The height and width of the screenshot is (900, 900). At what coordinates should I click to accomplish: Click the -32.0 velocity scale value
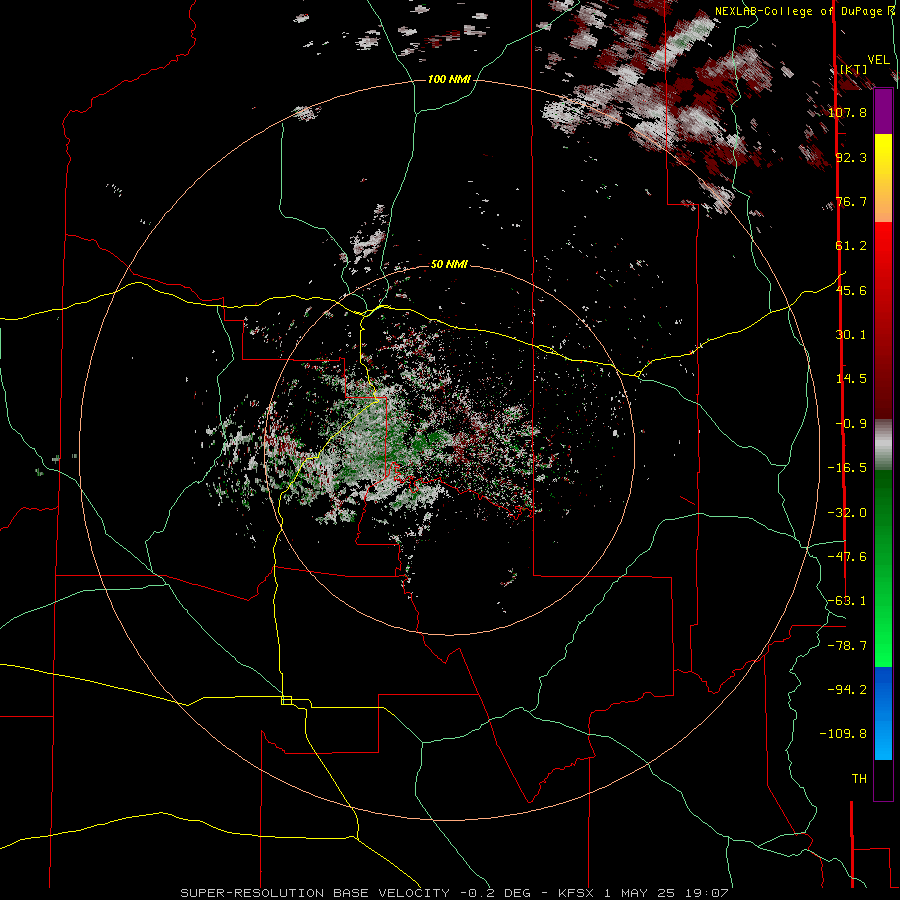click(847, 513)
